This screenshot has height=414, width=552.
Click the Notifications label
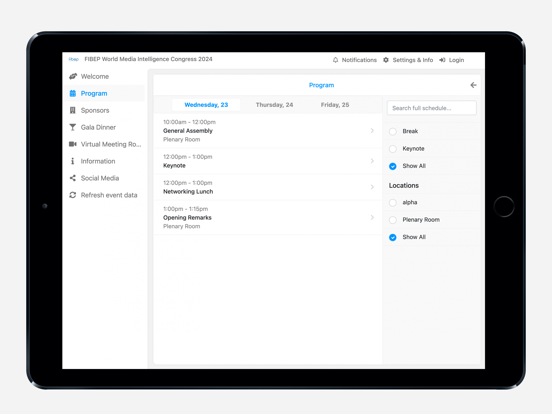(x=359, y=60)
